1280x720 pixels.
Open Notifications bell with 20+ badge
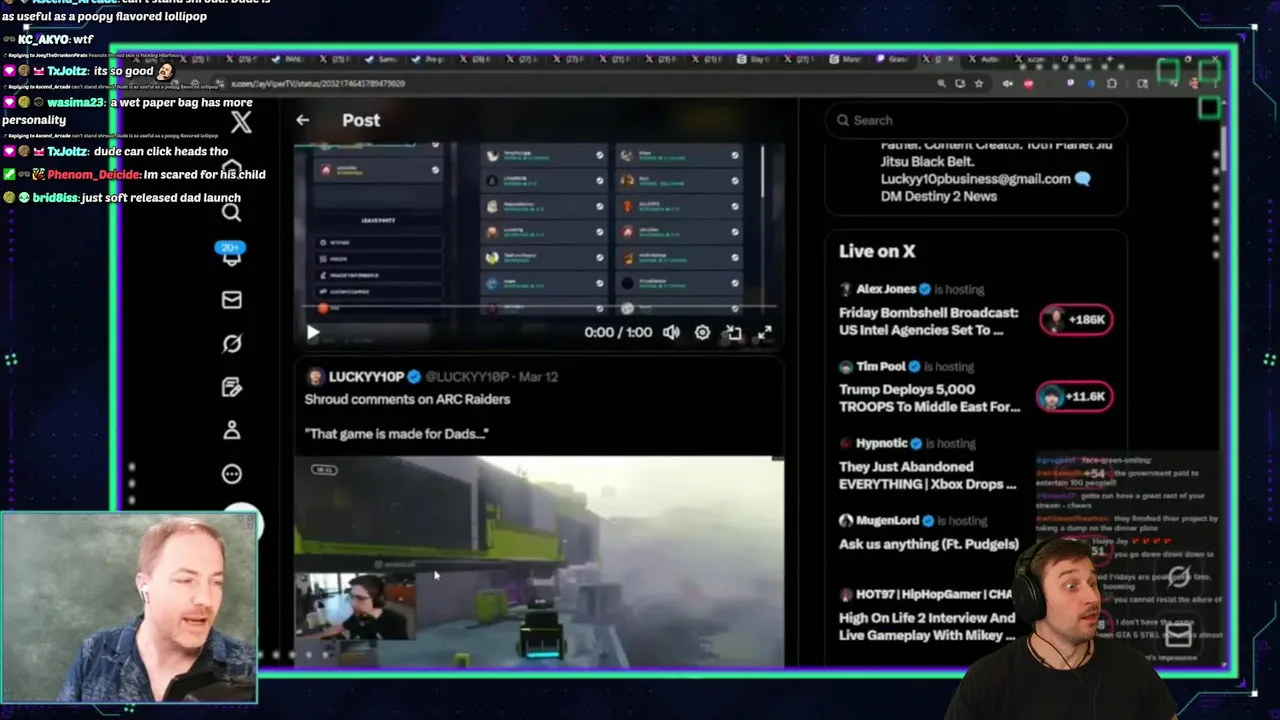(x=231, y=253)
